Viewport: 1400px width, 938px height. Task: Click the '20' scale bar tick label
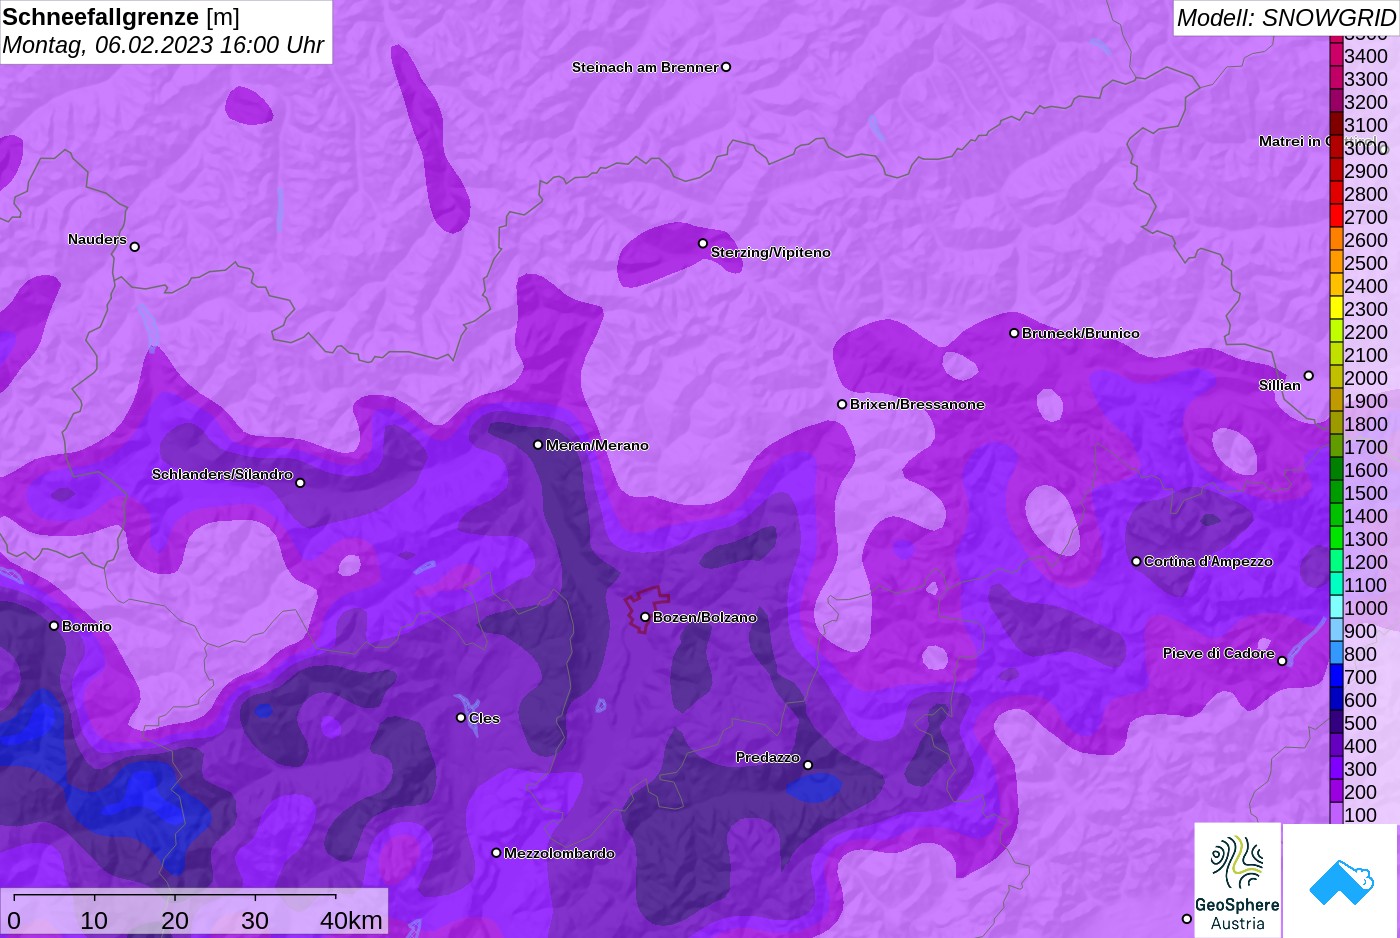(x=175, y=920)
